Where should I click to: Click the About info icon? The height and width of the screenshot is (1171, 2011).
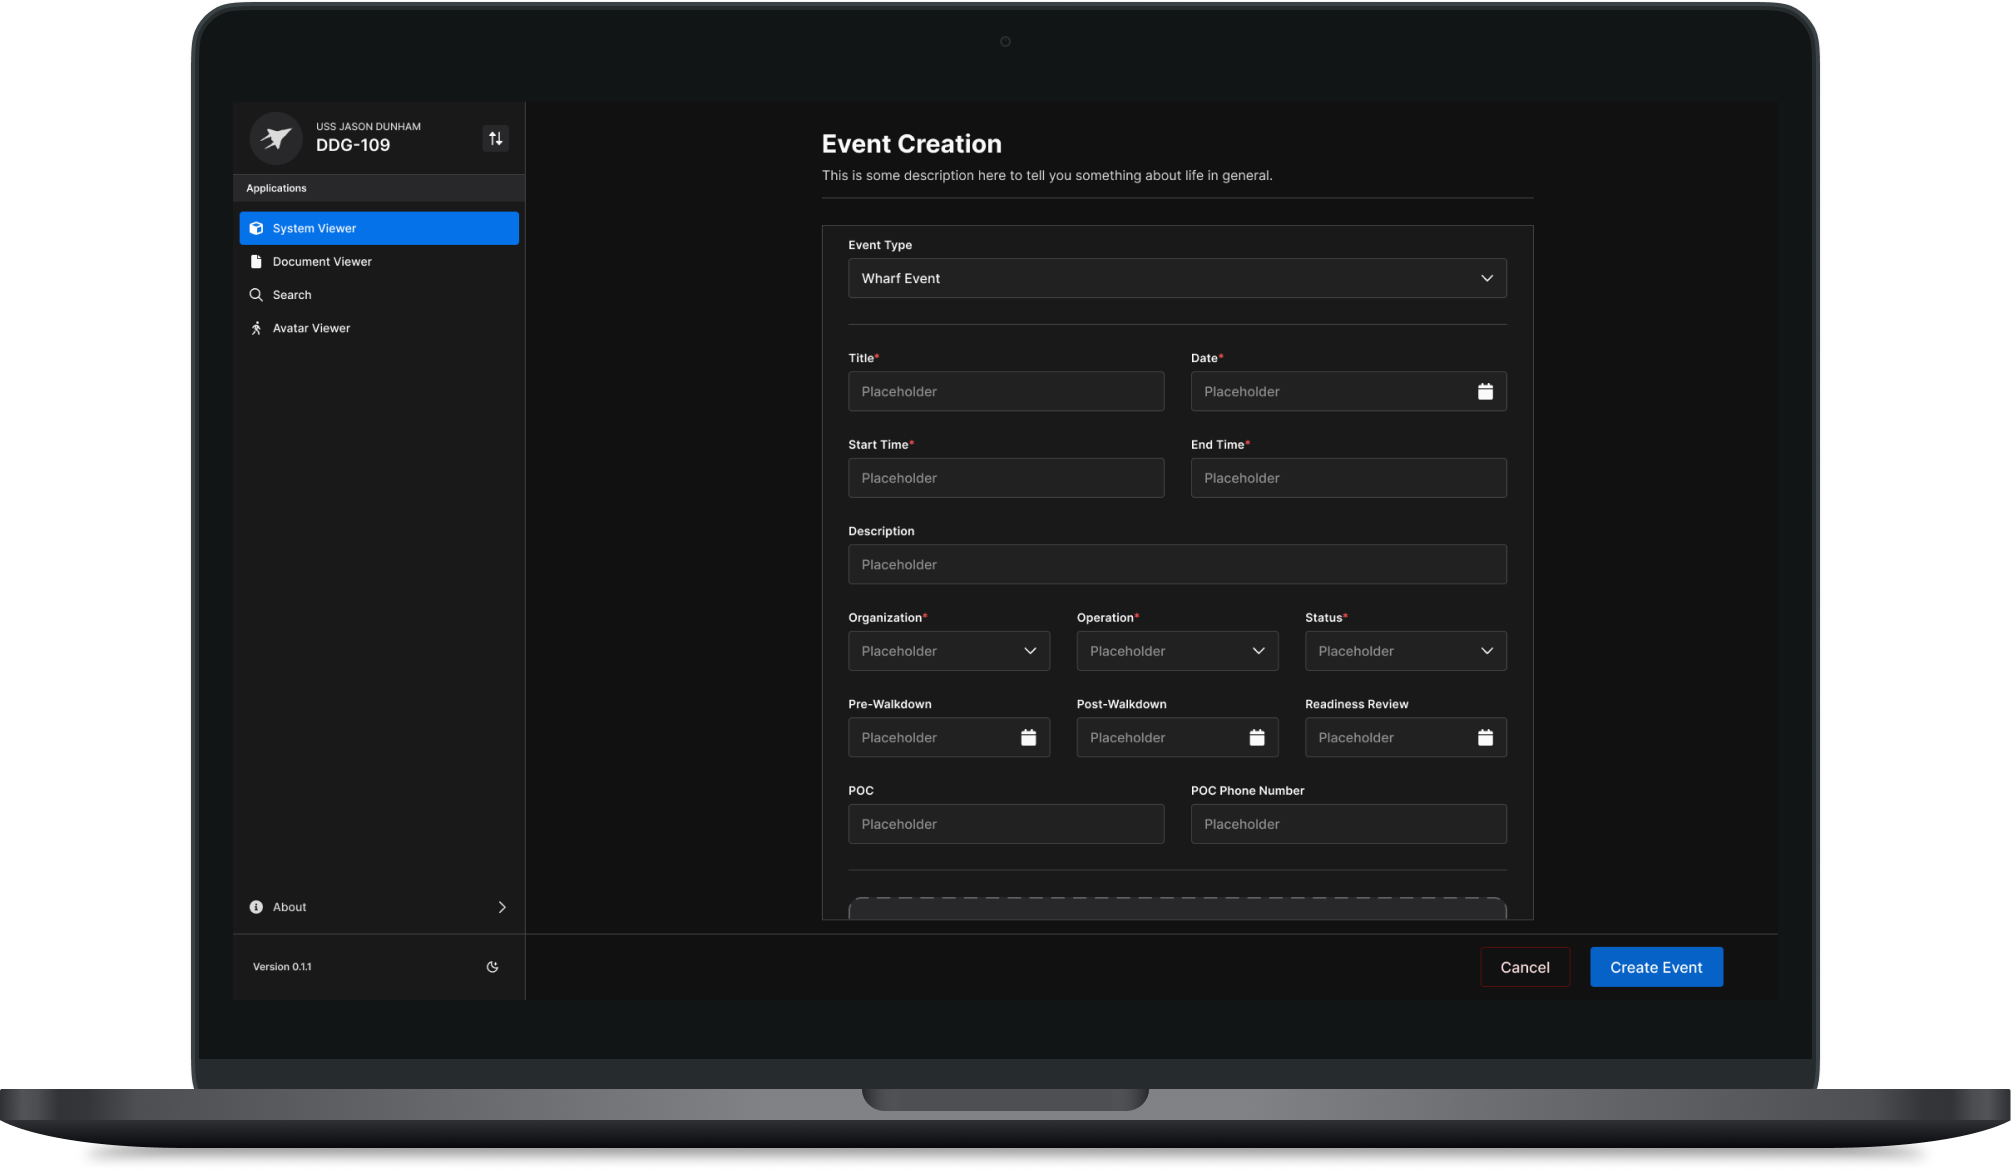tap(256, 907)
